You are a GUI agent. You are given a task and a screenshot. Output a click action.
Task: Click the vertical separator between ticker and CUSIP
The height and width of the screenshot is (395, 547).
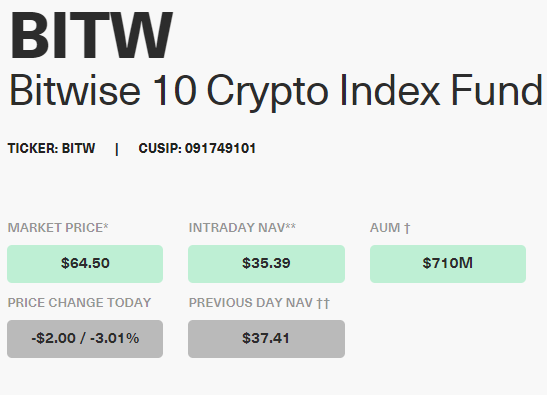[x=117, y=149]
